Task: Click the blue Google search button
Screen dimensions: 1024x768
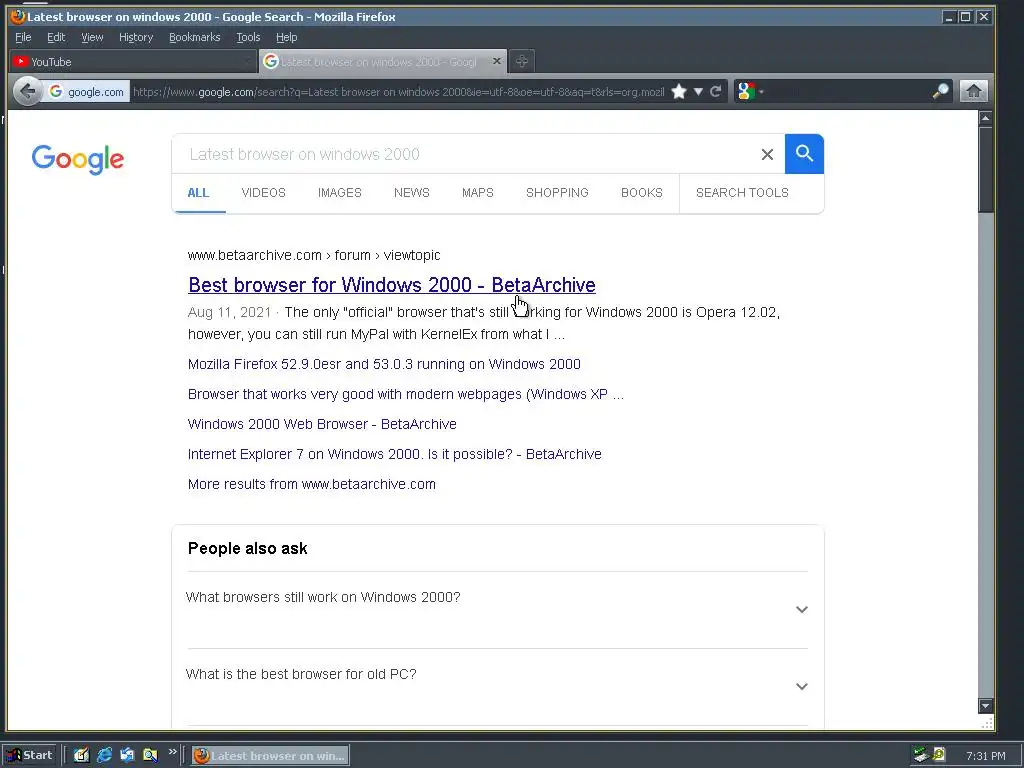Action: pyautogui.click(x=804, y=154)
